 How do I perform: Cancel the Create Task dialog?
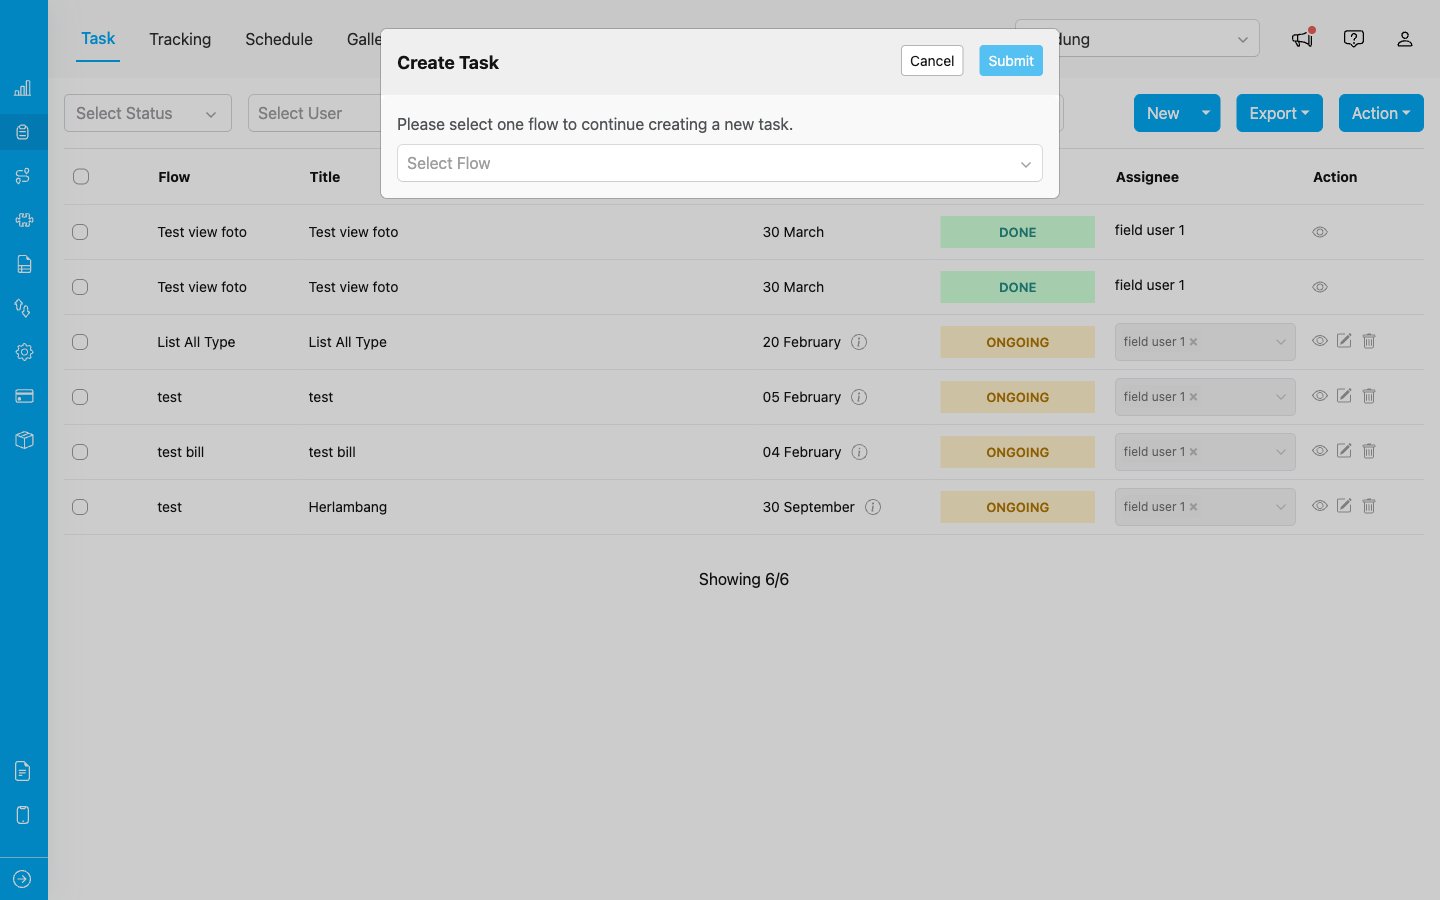pos(932,61)
